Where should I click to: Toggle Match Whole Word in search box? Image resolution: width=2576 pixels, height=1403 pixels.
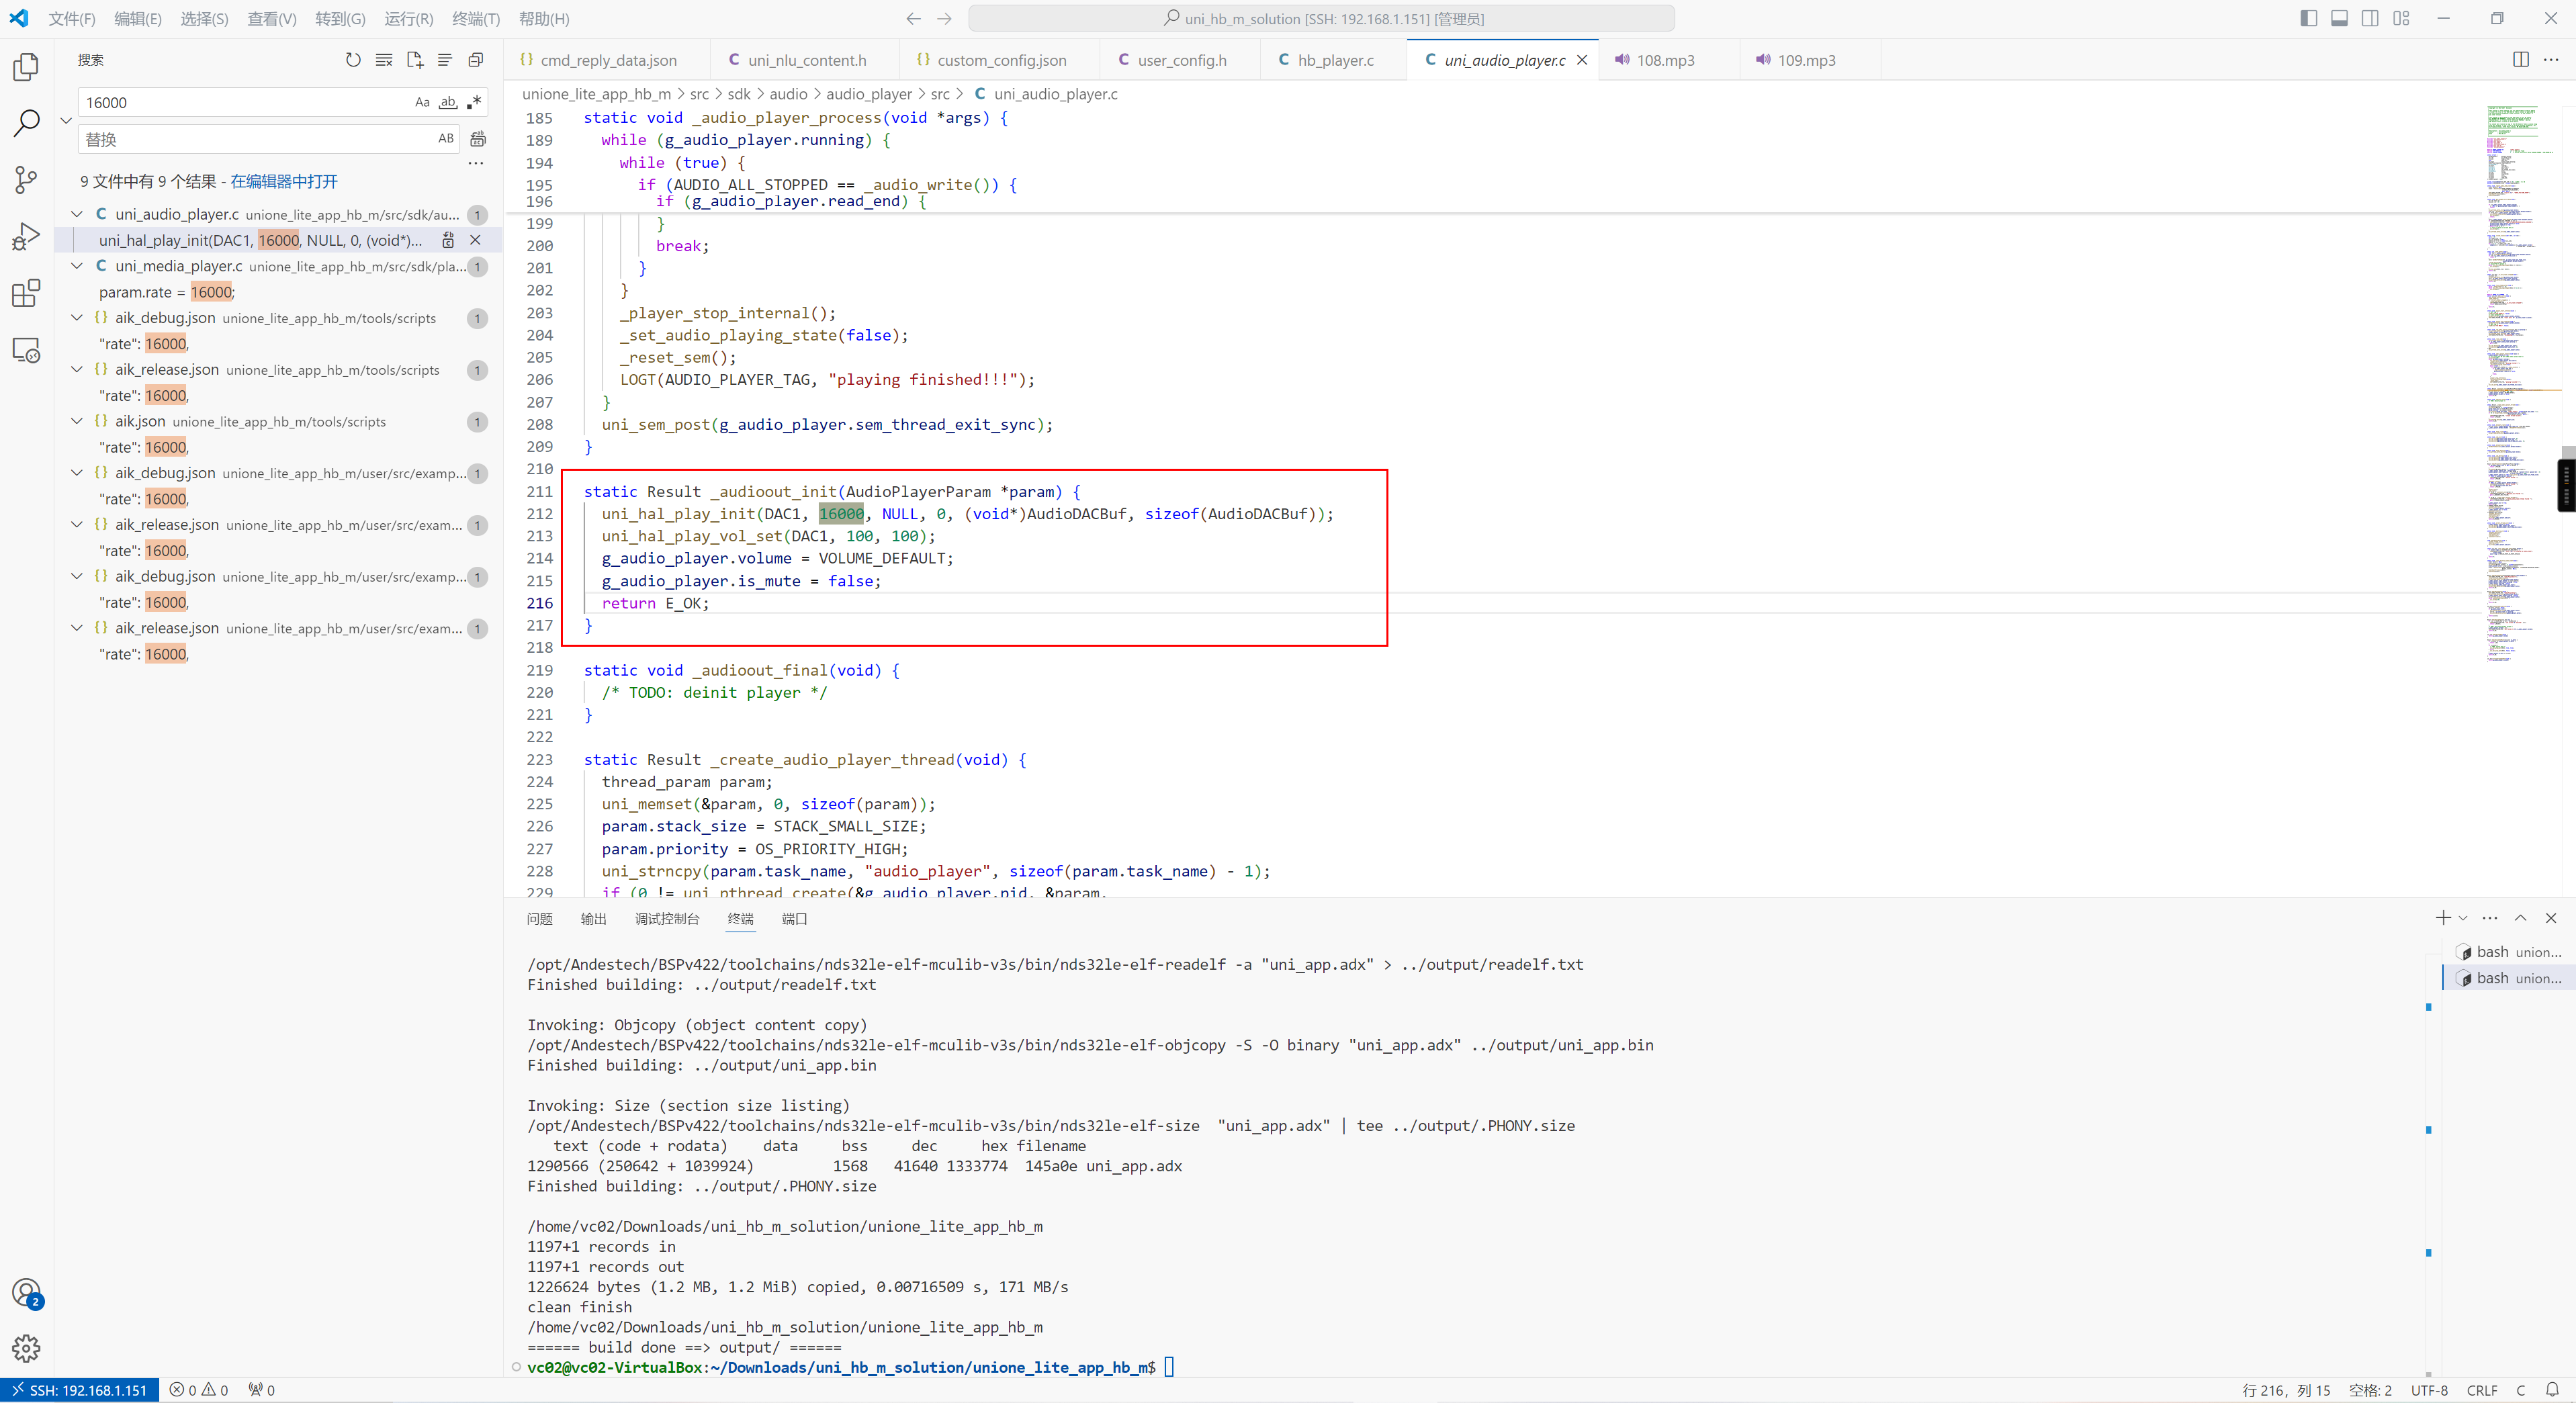[x=448, y=102]
